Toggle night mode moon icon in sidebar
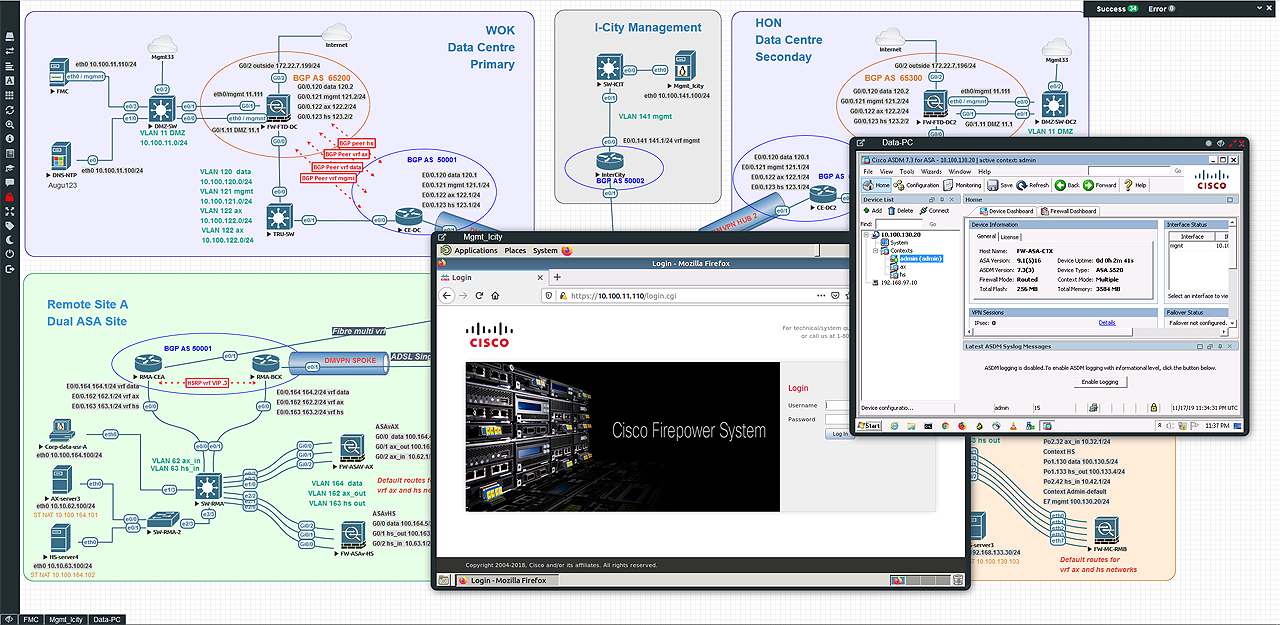The image size is (1280, 625). pyautogui.click(x=9, y=240)
